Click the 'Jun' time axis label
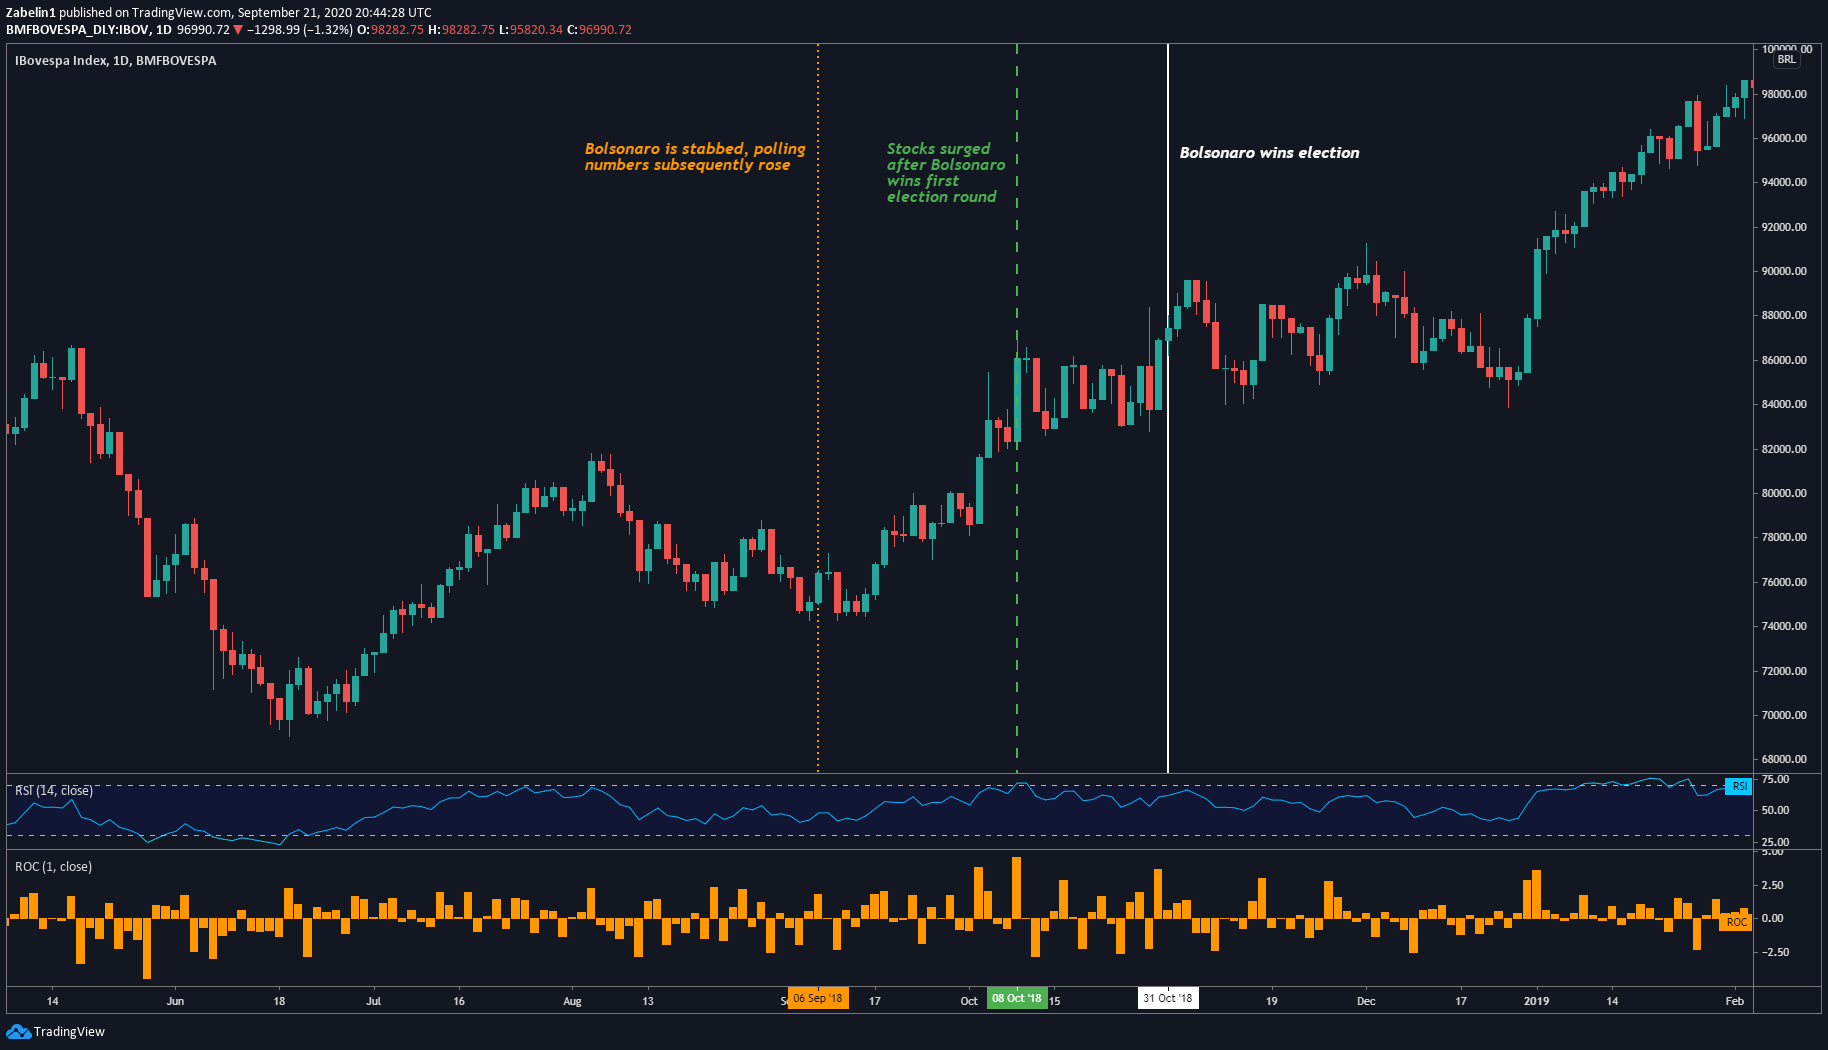The width and height of the screenshot is (1828, 1050). click(175, 1001)
